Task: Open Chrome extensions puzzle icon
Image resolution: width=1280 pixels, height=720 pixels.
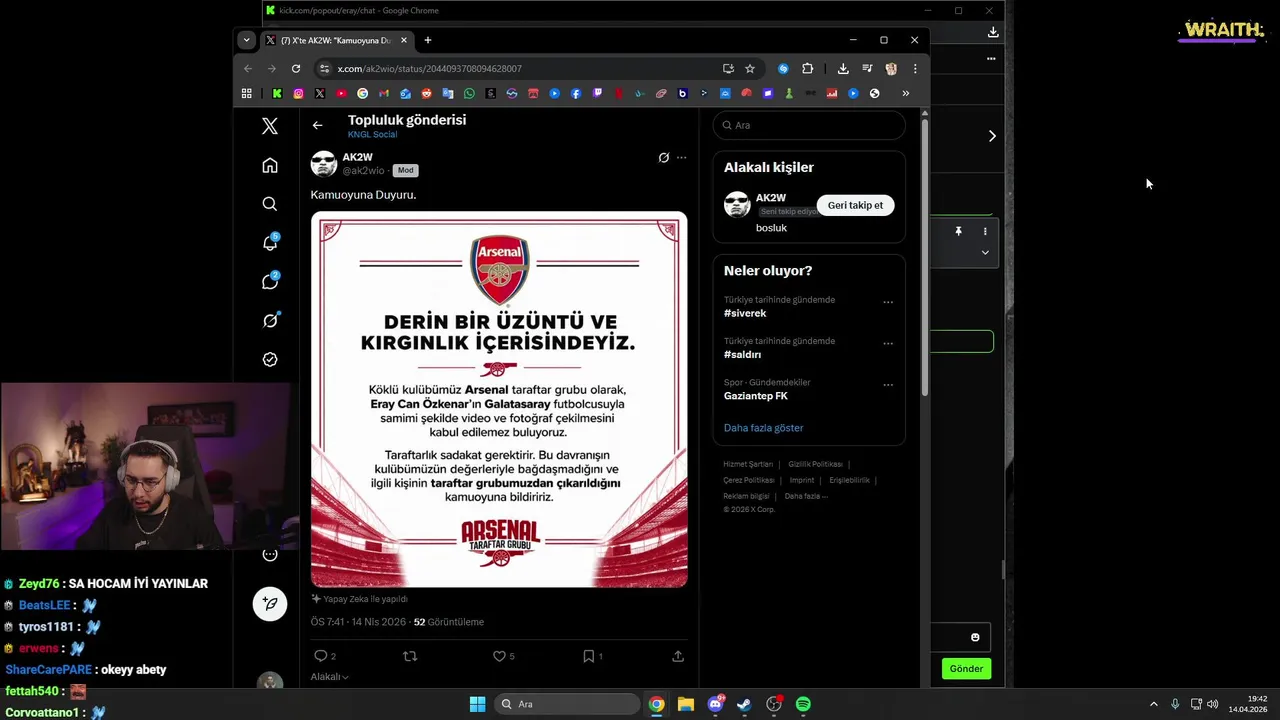Action: click(x=808, y=69)
